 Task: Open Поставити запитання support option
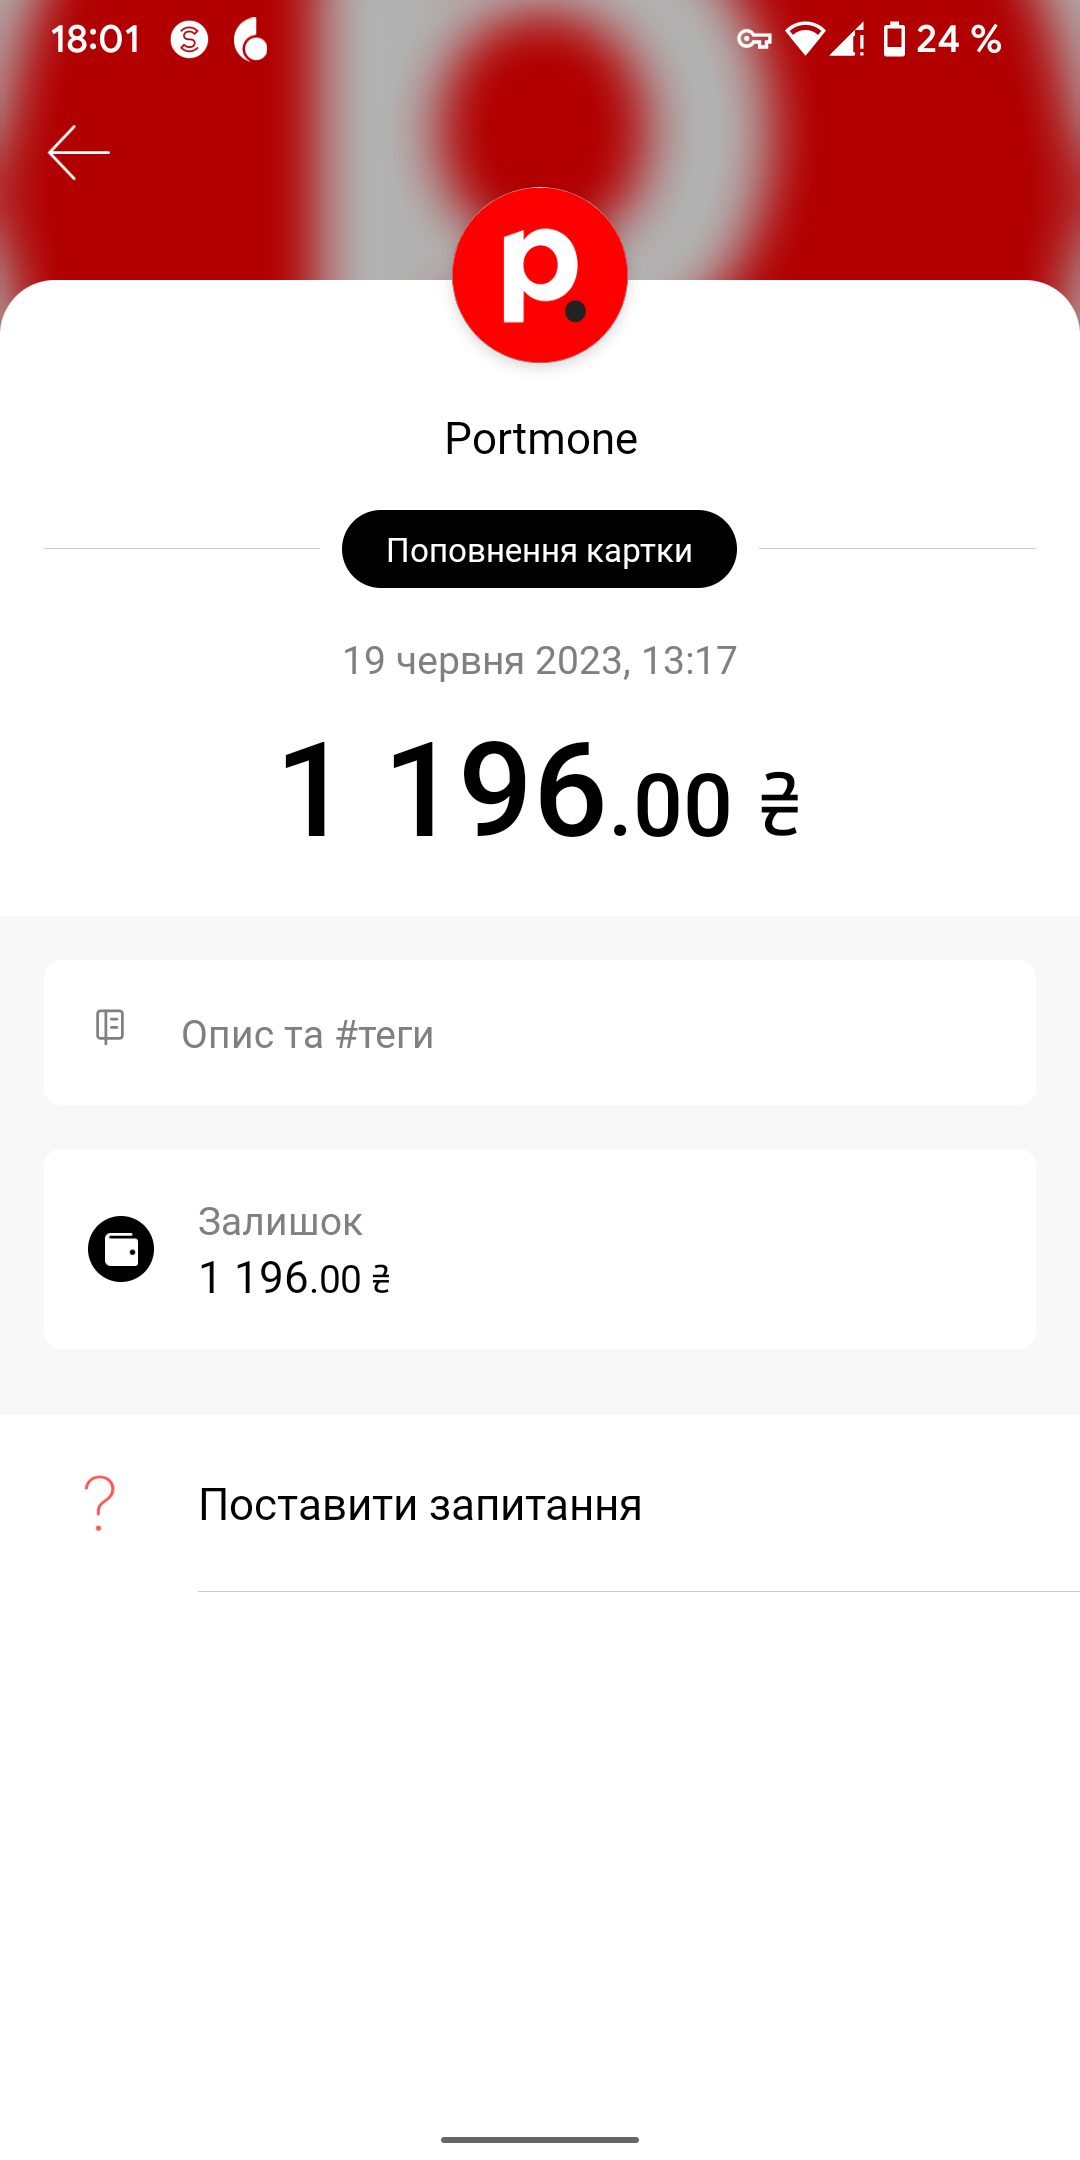(420, 1504)
